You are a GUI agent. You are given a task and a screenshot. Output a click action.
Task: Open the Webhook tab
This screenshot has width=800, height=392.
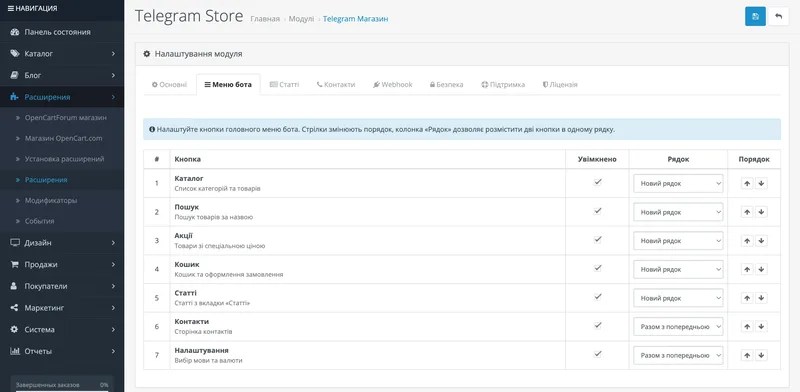click(393, 85)
